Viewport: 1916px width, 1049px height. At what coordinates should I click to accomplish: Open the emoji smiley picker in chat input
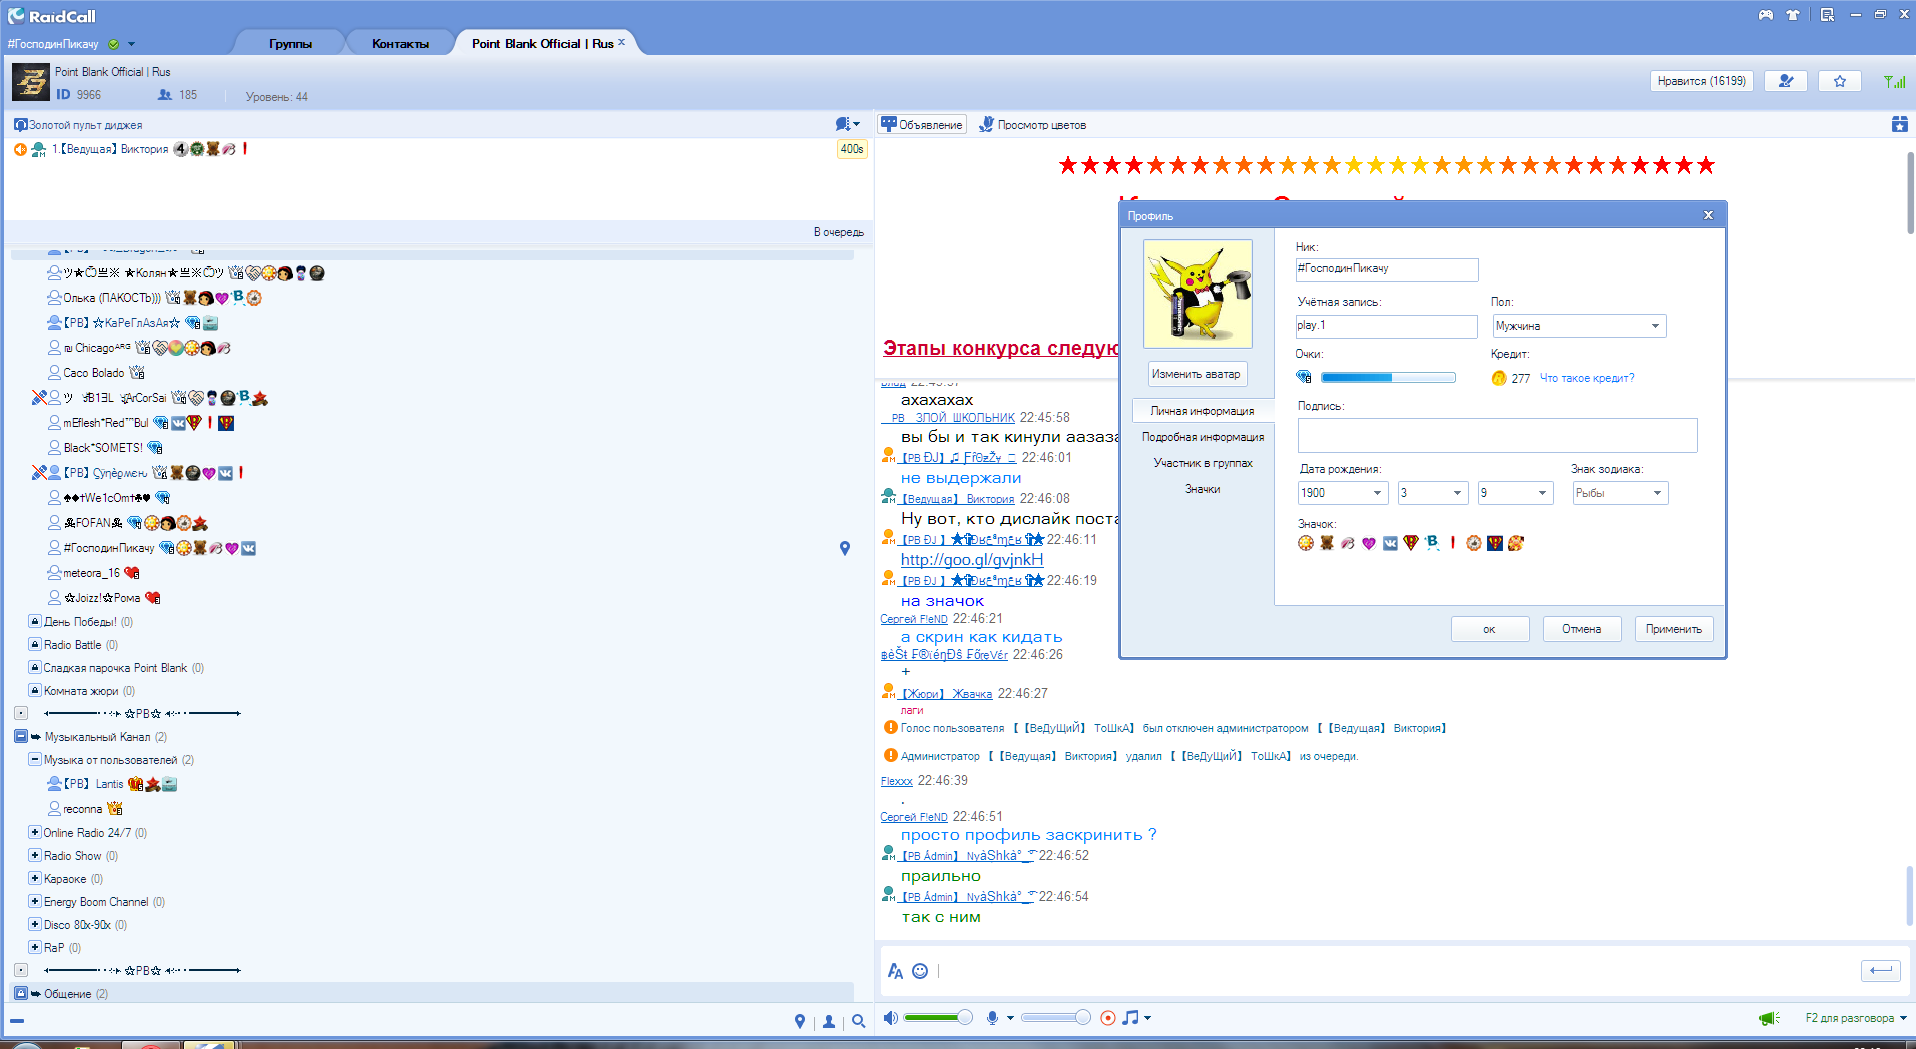pyautogui.click(x=920, y=971)
